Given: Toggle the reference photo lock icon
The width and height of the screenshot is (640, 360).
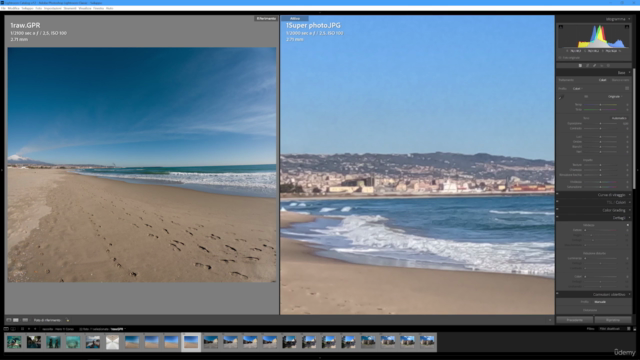Looking at the screenshot, I should coord(67,320).
